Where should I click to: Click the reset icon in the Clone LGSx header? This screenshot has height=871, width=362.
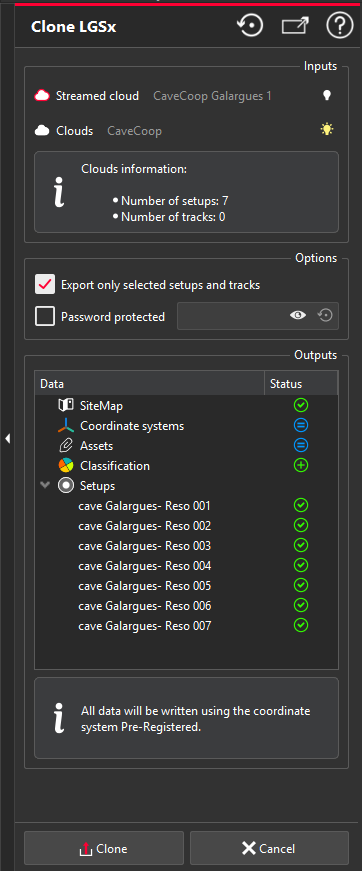[250, 26]
